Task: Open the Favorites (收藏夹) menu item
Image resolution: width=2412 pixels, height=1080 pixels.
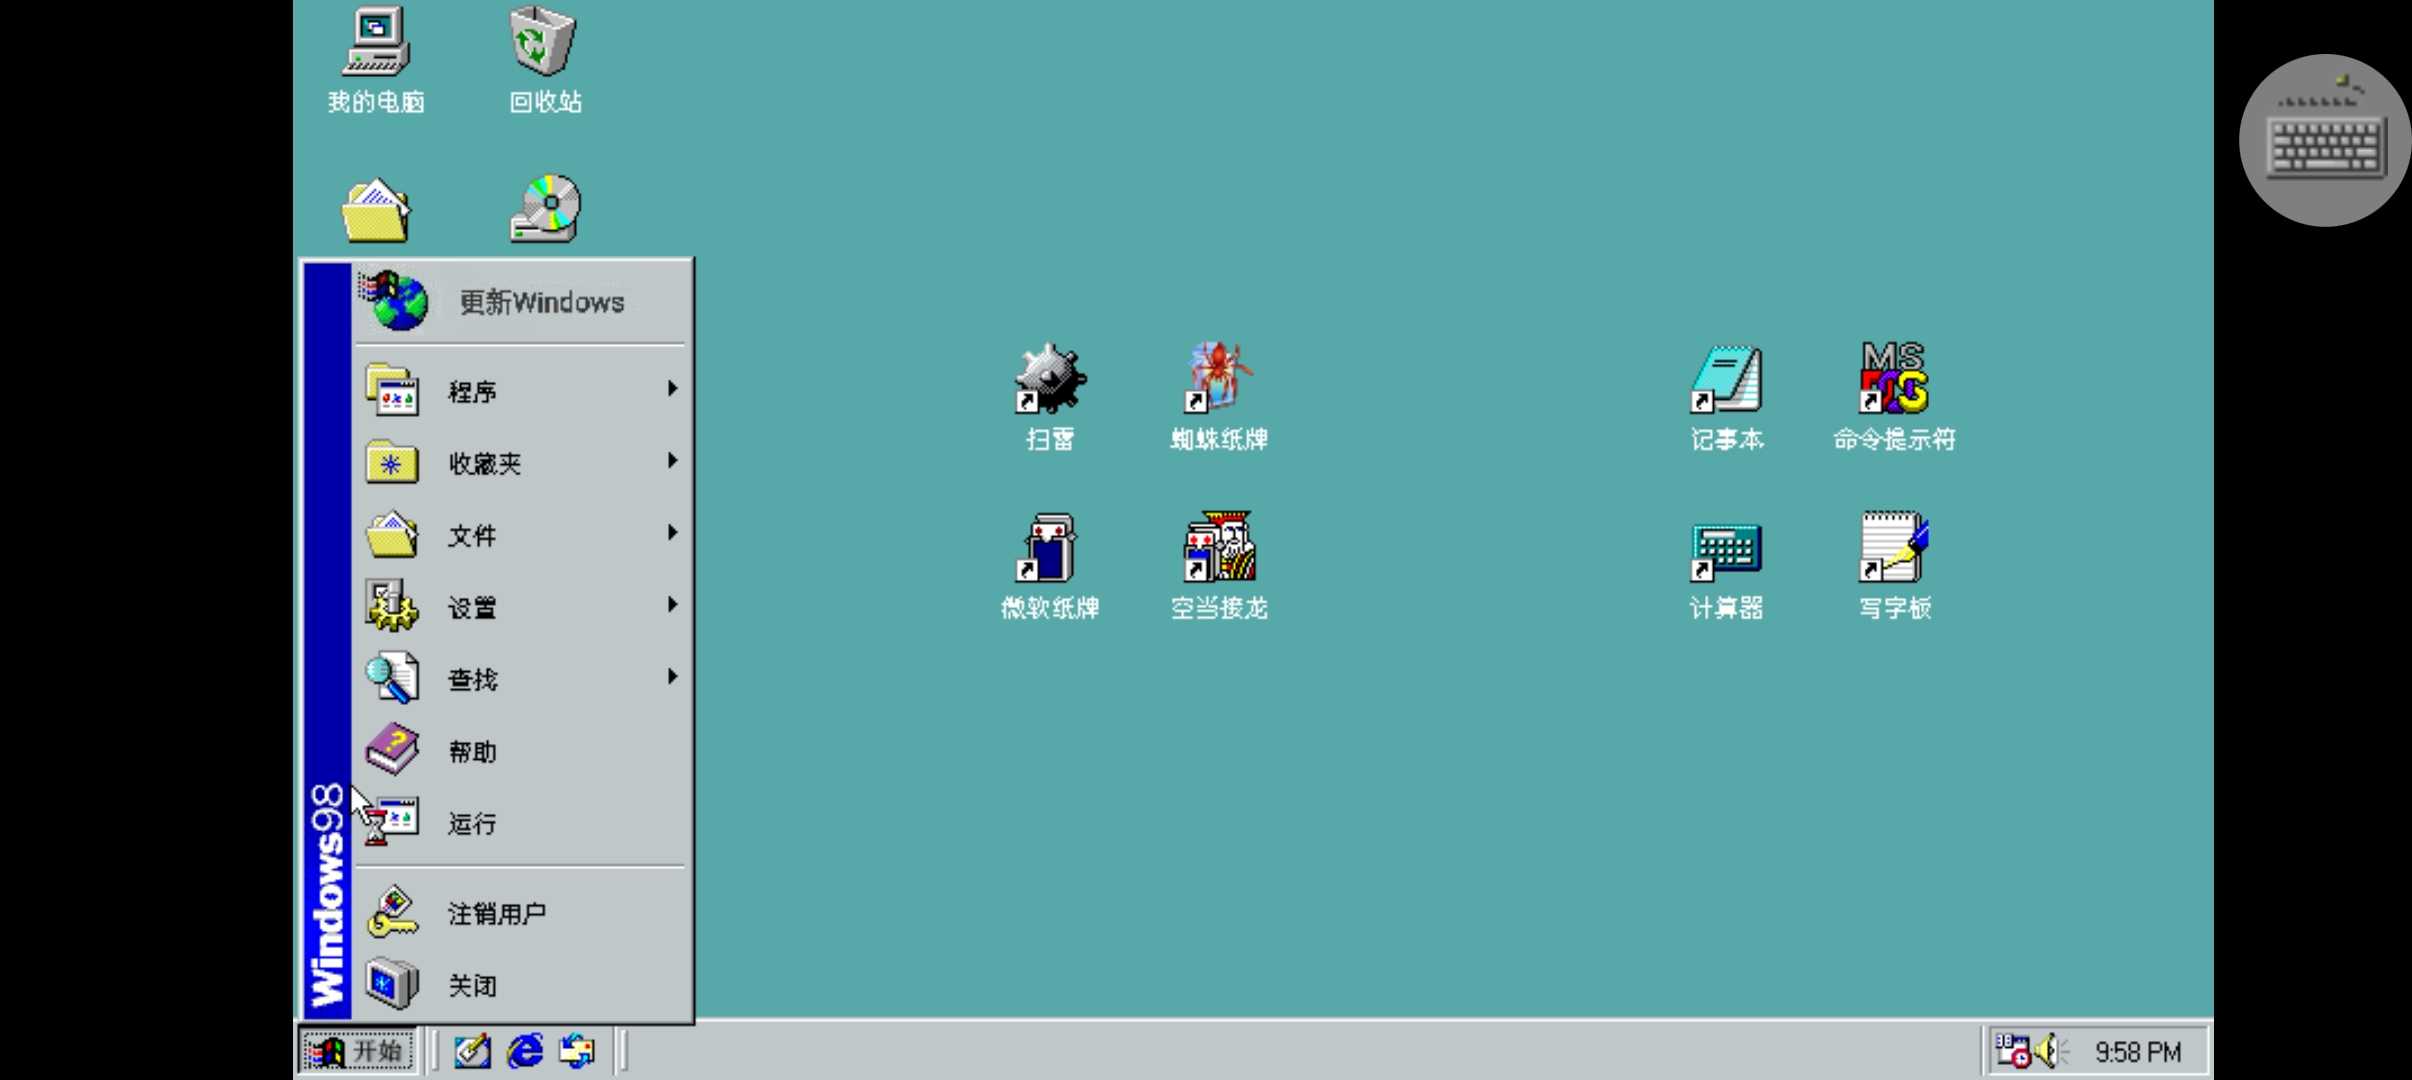Action: [520, 463]
